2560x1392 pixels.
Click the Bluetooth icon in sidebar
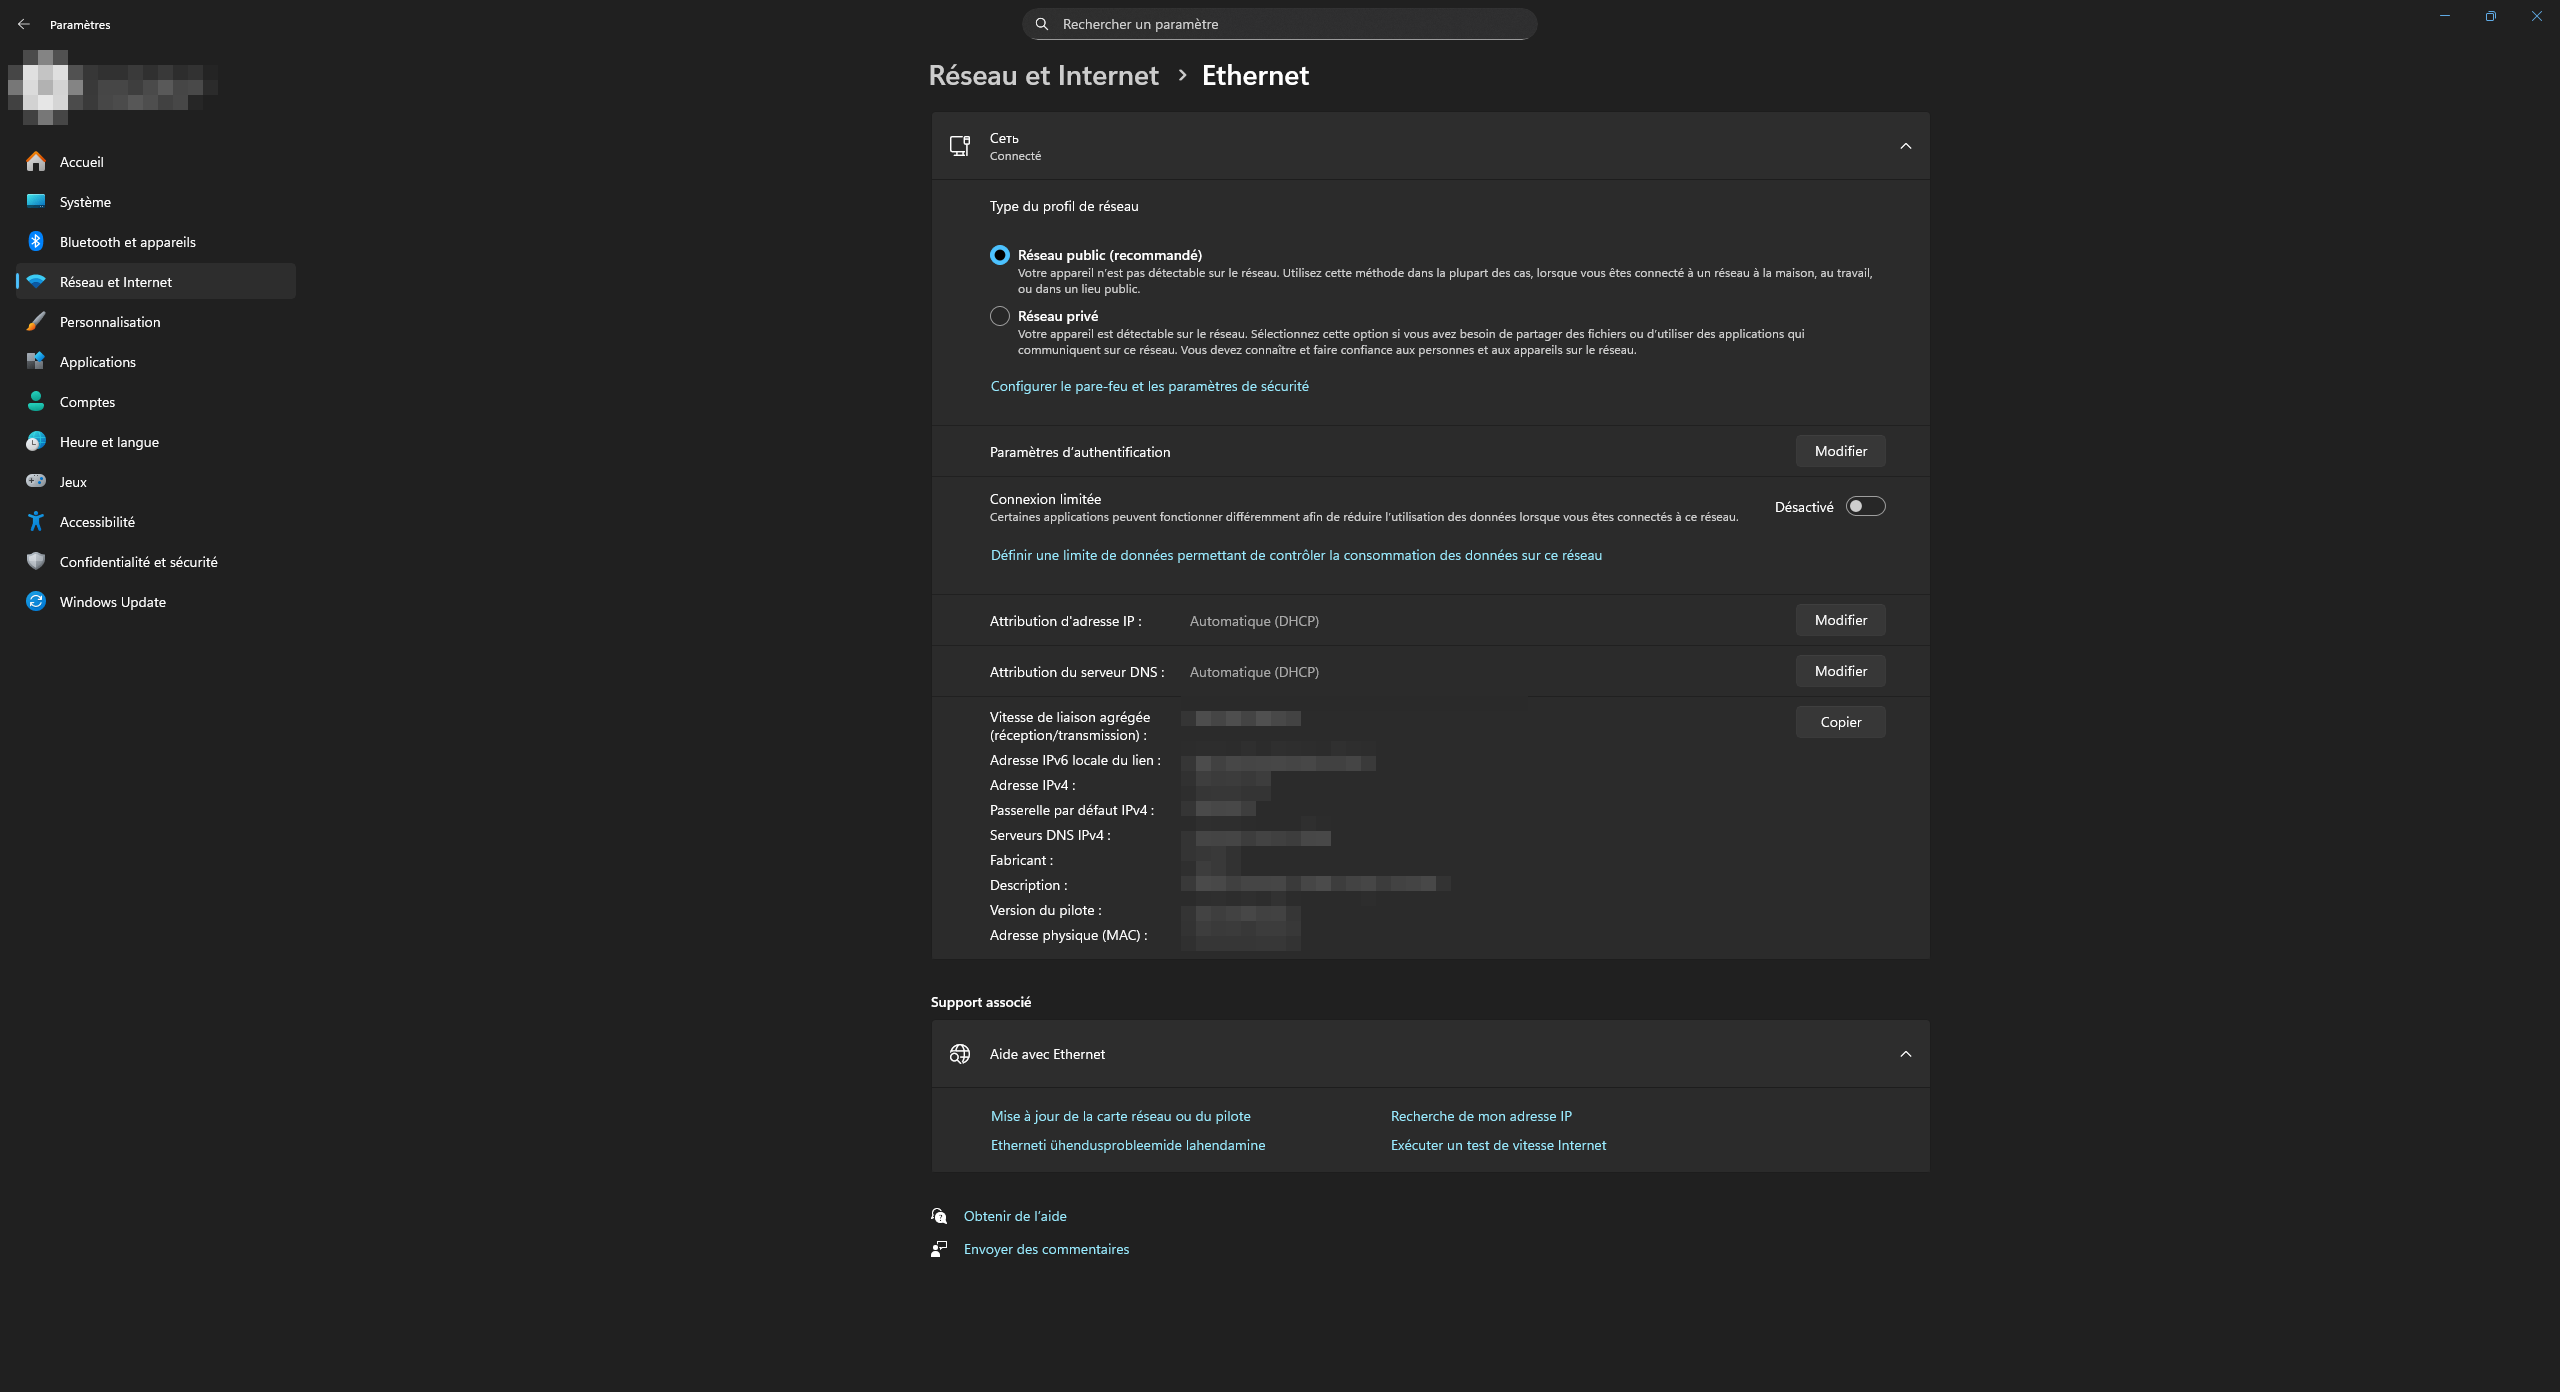(36, 242)
